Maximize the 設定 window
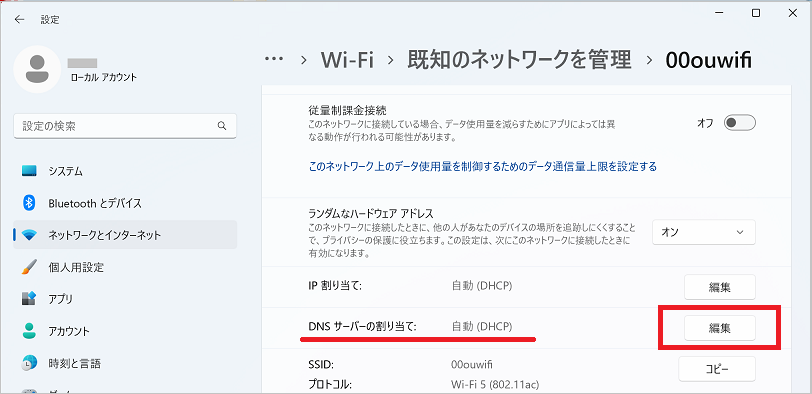Viewport: 812px width, 394px height. pos(756,14)
